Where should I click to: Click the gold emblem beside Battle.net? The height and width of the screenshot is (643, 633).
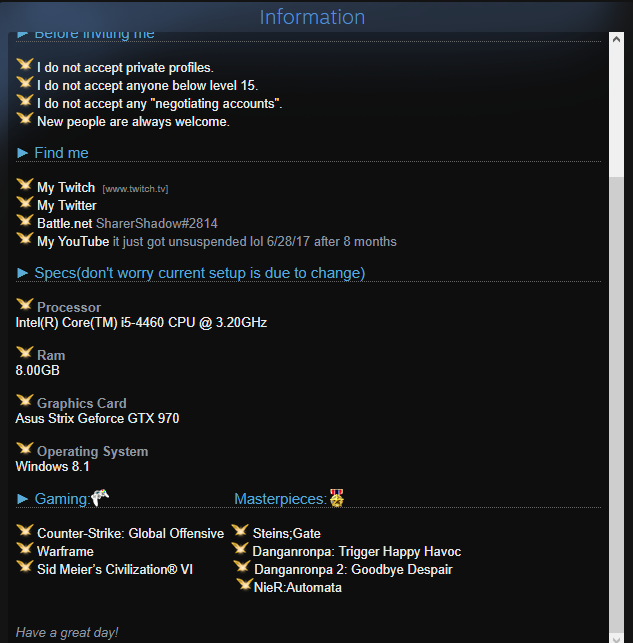(25, 221)
